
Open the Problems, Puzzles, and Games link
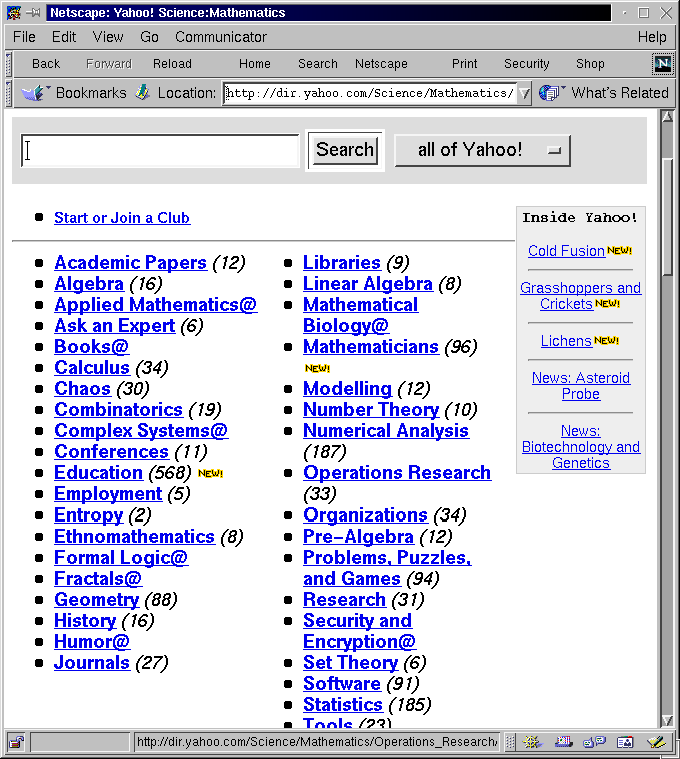(387, 568)
